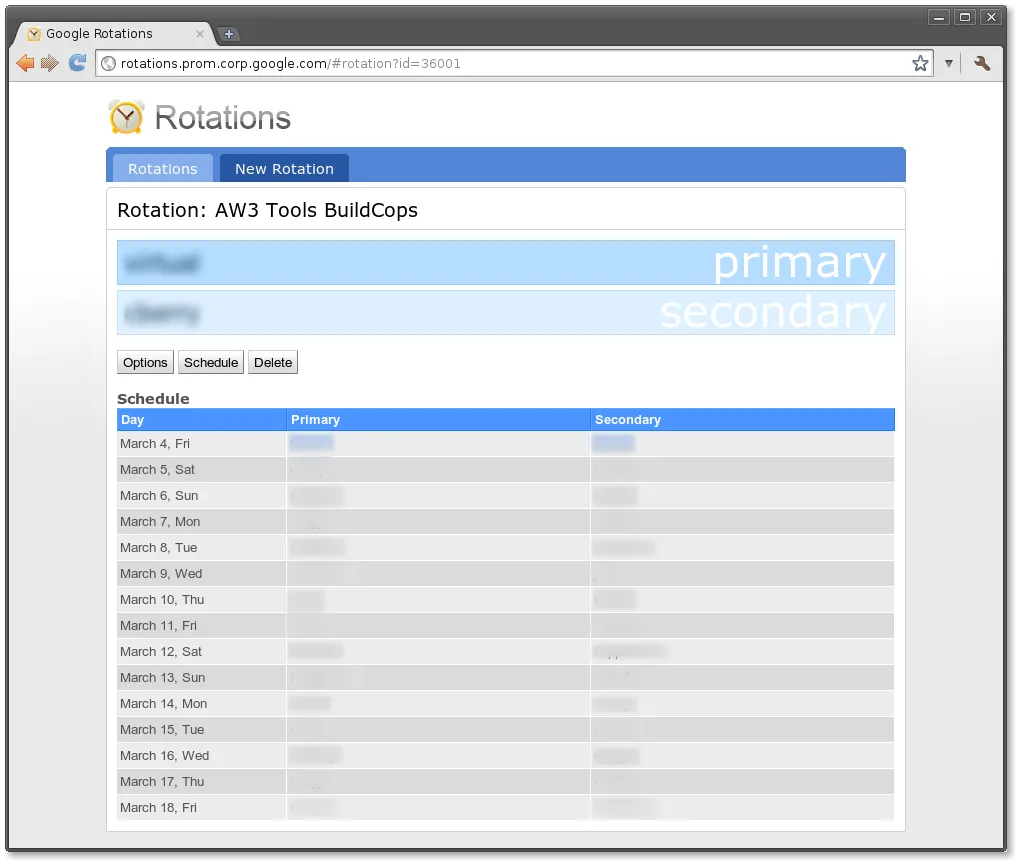Open a new browser tab with the plus icon

pyautogui.click(x=229, y=33)
